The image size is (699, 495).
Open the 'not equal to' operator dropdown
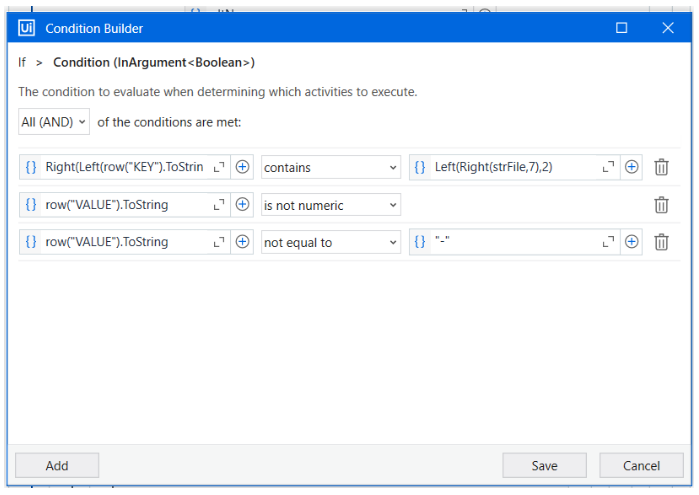(331, 242)
